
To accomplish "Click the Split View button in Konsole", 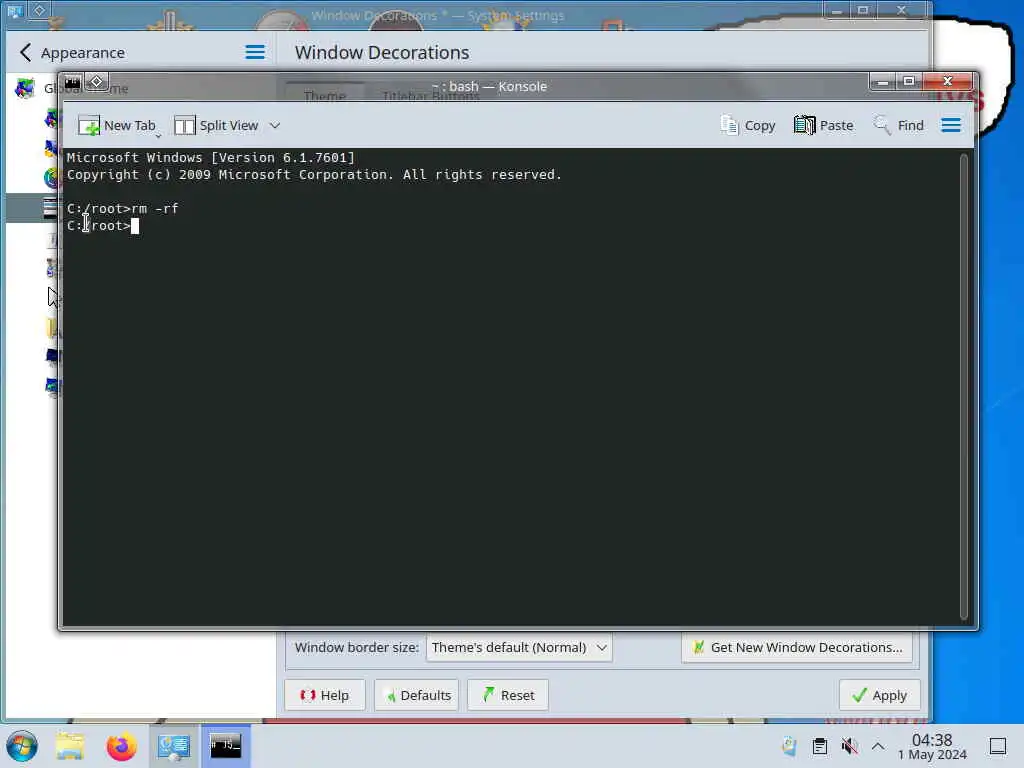I will [x=216, y=125].
